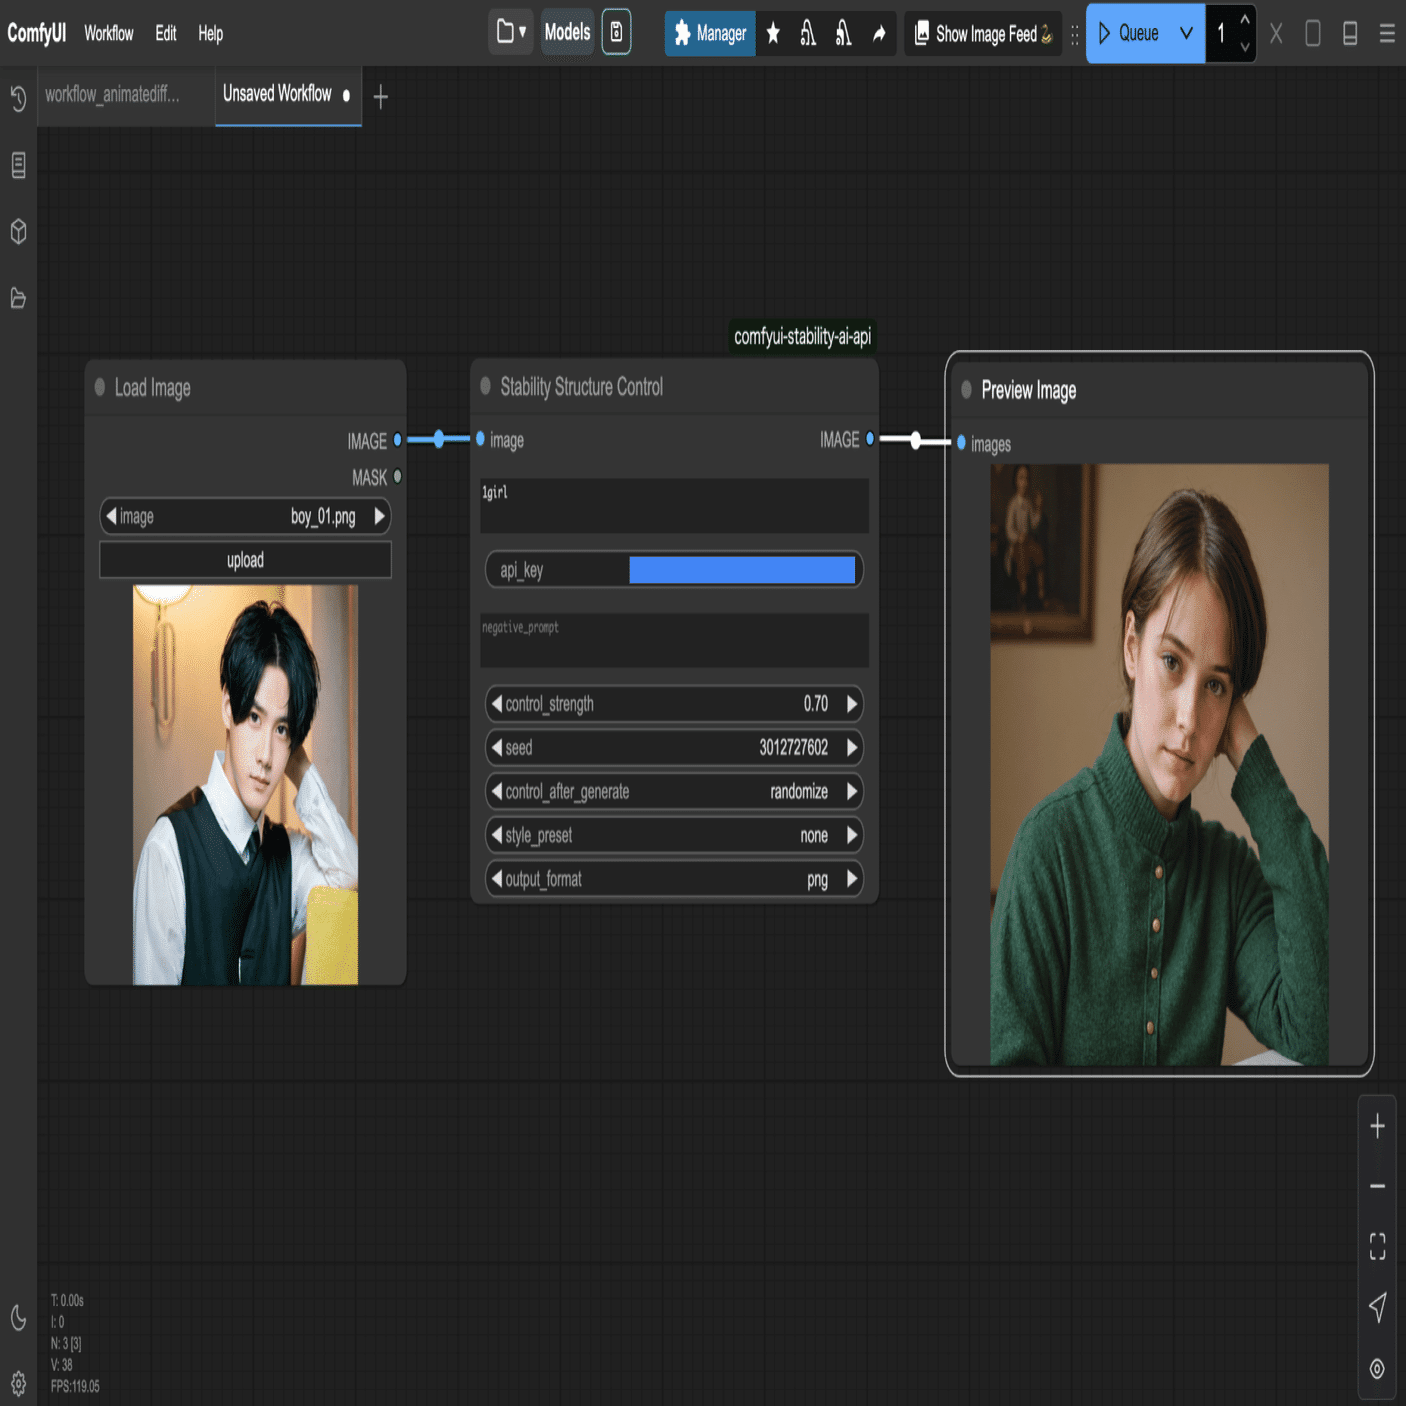
Task: Collapse the Load Image node dot
Action: coord(99,387)
